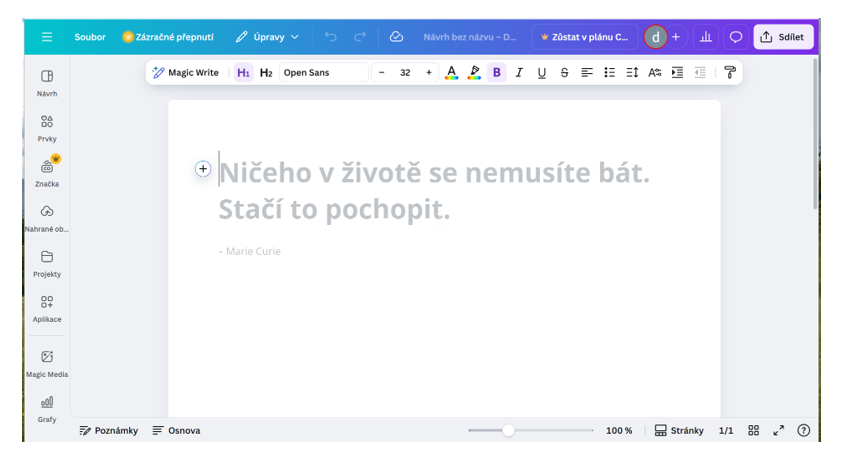Viewport: 859px width, 463px height.
Task: Open the text color picker
Action: [451, 73]
